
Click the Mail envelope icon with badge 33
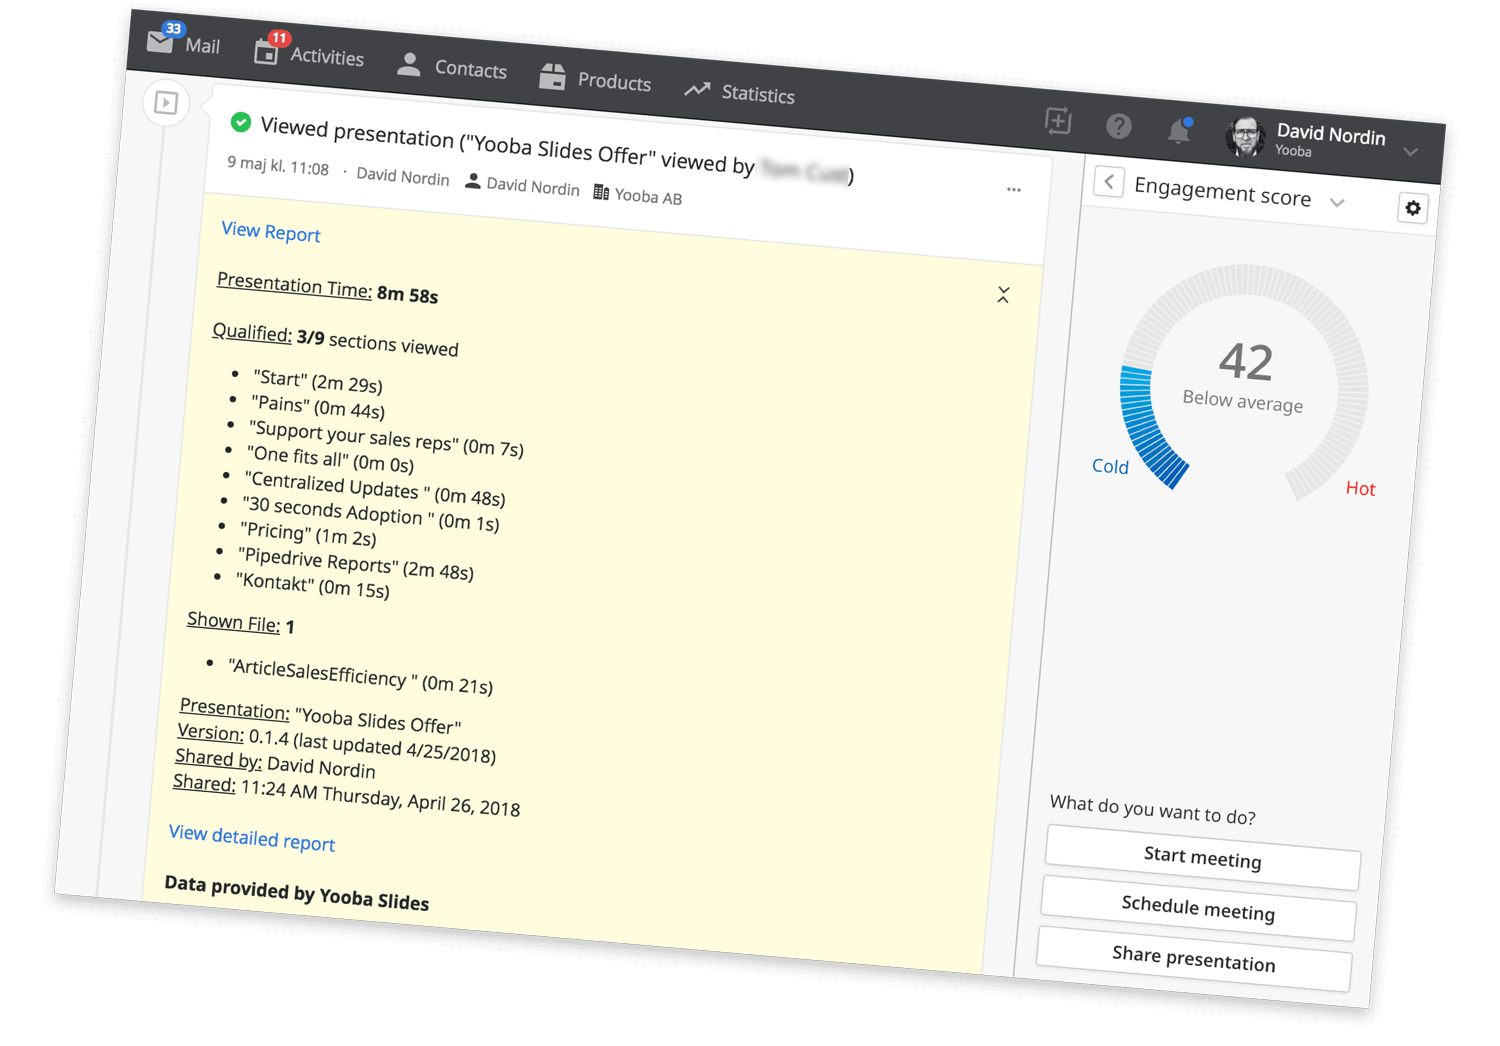(x=161, y=40)
